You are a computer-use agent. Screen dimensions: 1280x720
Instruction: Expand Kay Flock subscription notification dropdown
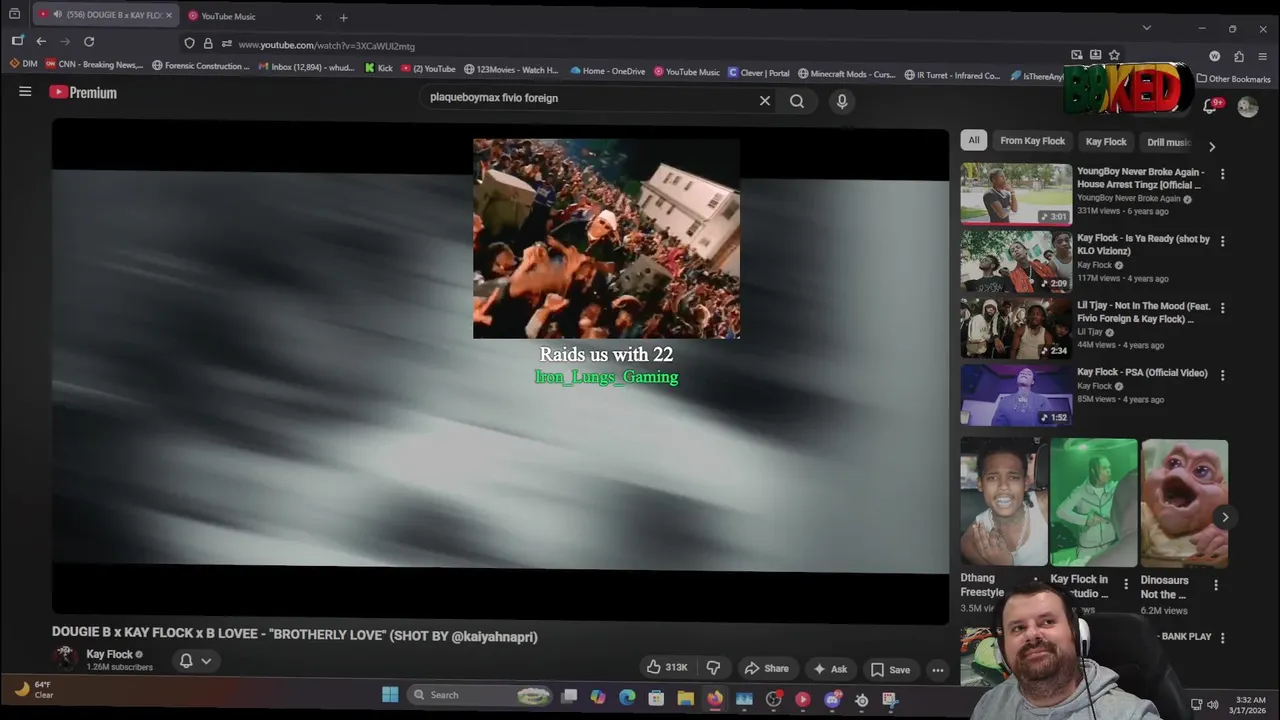point(196,660)
